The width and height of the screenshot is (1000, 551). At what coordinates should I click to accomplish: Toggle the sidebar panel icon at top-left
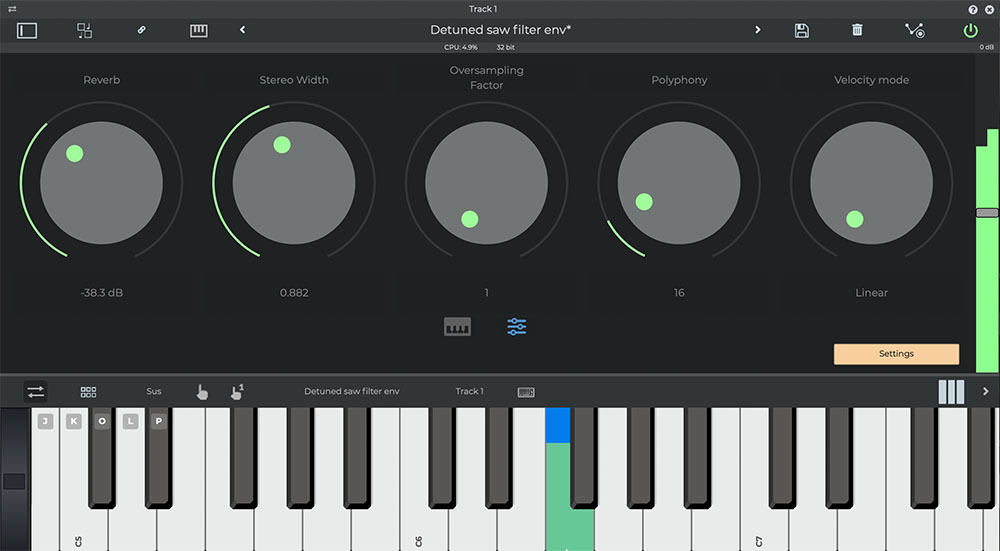pyautogui.click(x=27, y=30)
